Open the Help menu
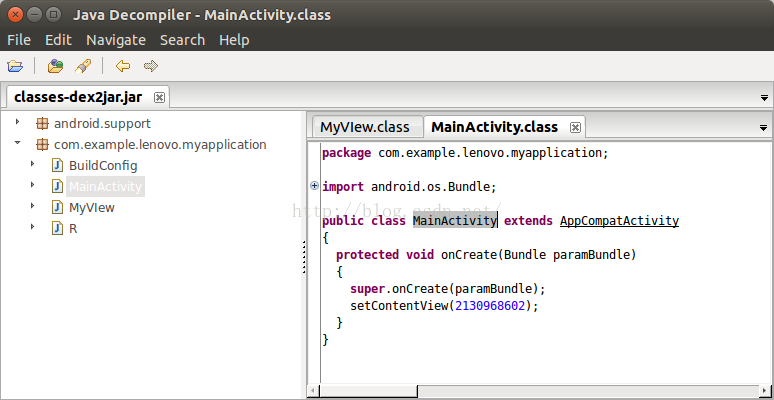Screen dimensions: 774x400 point(234,40)
